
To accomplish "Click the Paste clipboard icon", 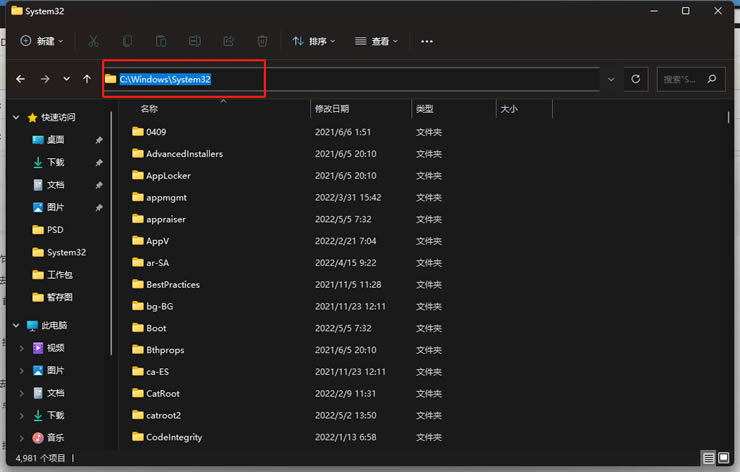I will pos(161,42).
